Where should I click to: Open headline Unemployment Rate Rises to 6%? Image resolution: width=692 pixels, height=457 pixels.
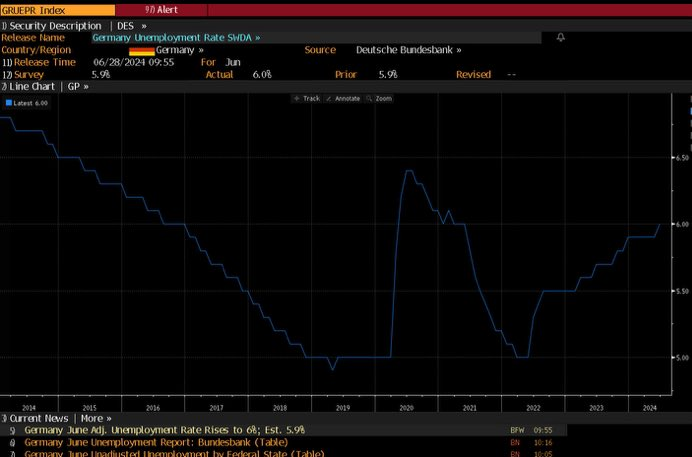tap(165, 430)
